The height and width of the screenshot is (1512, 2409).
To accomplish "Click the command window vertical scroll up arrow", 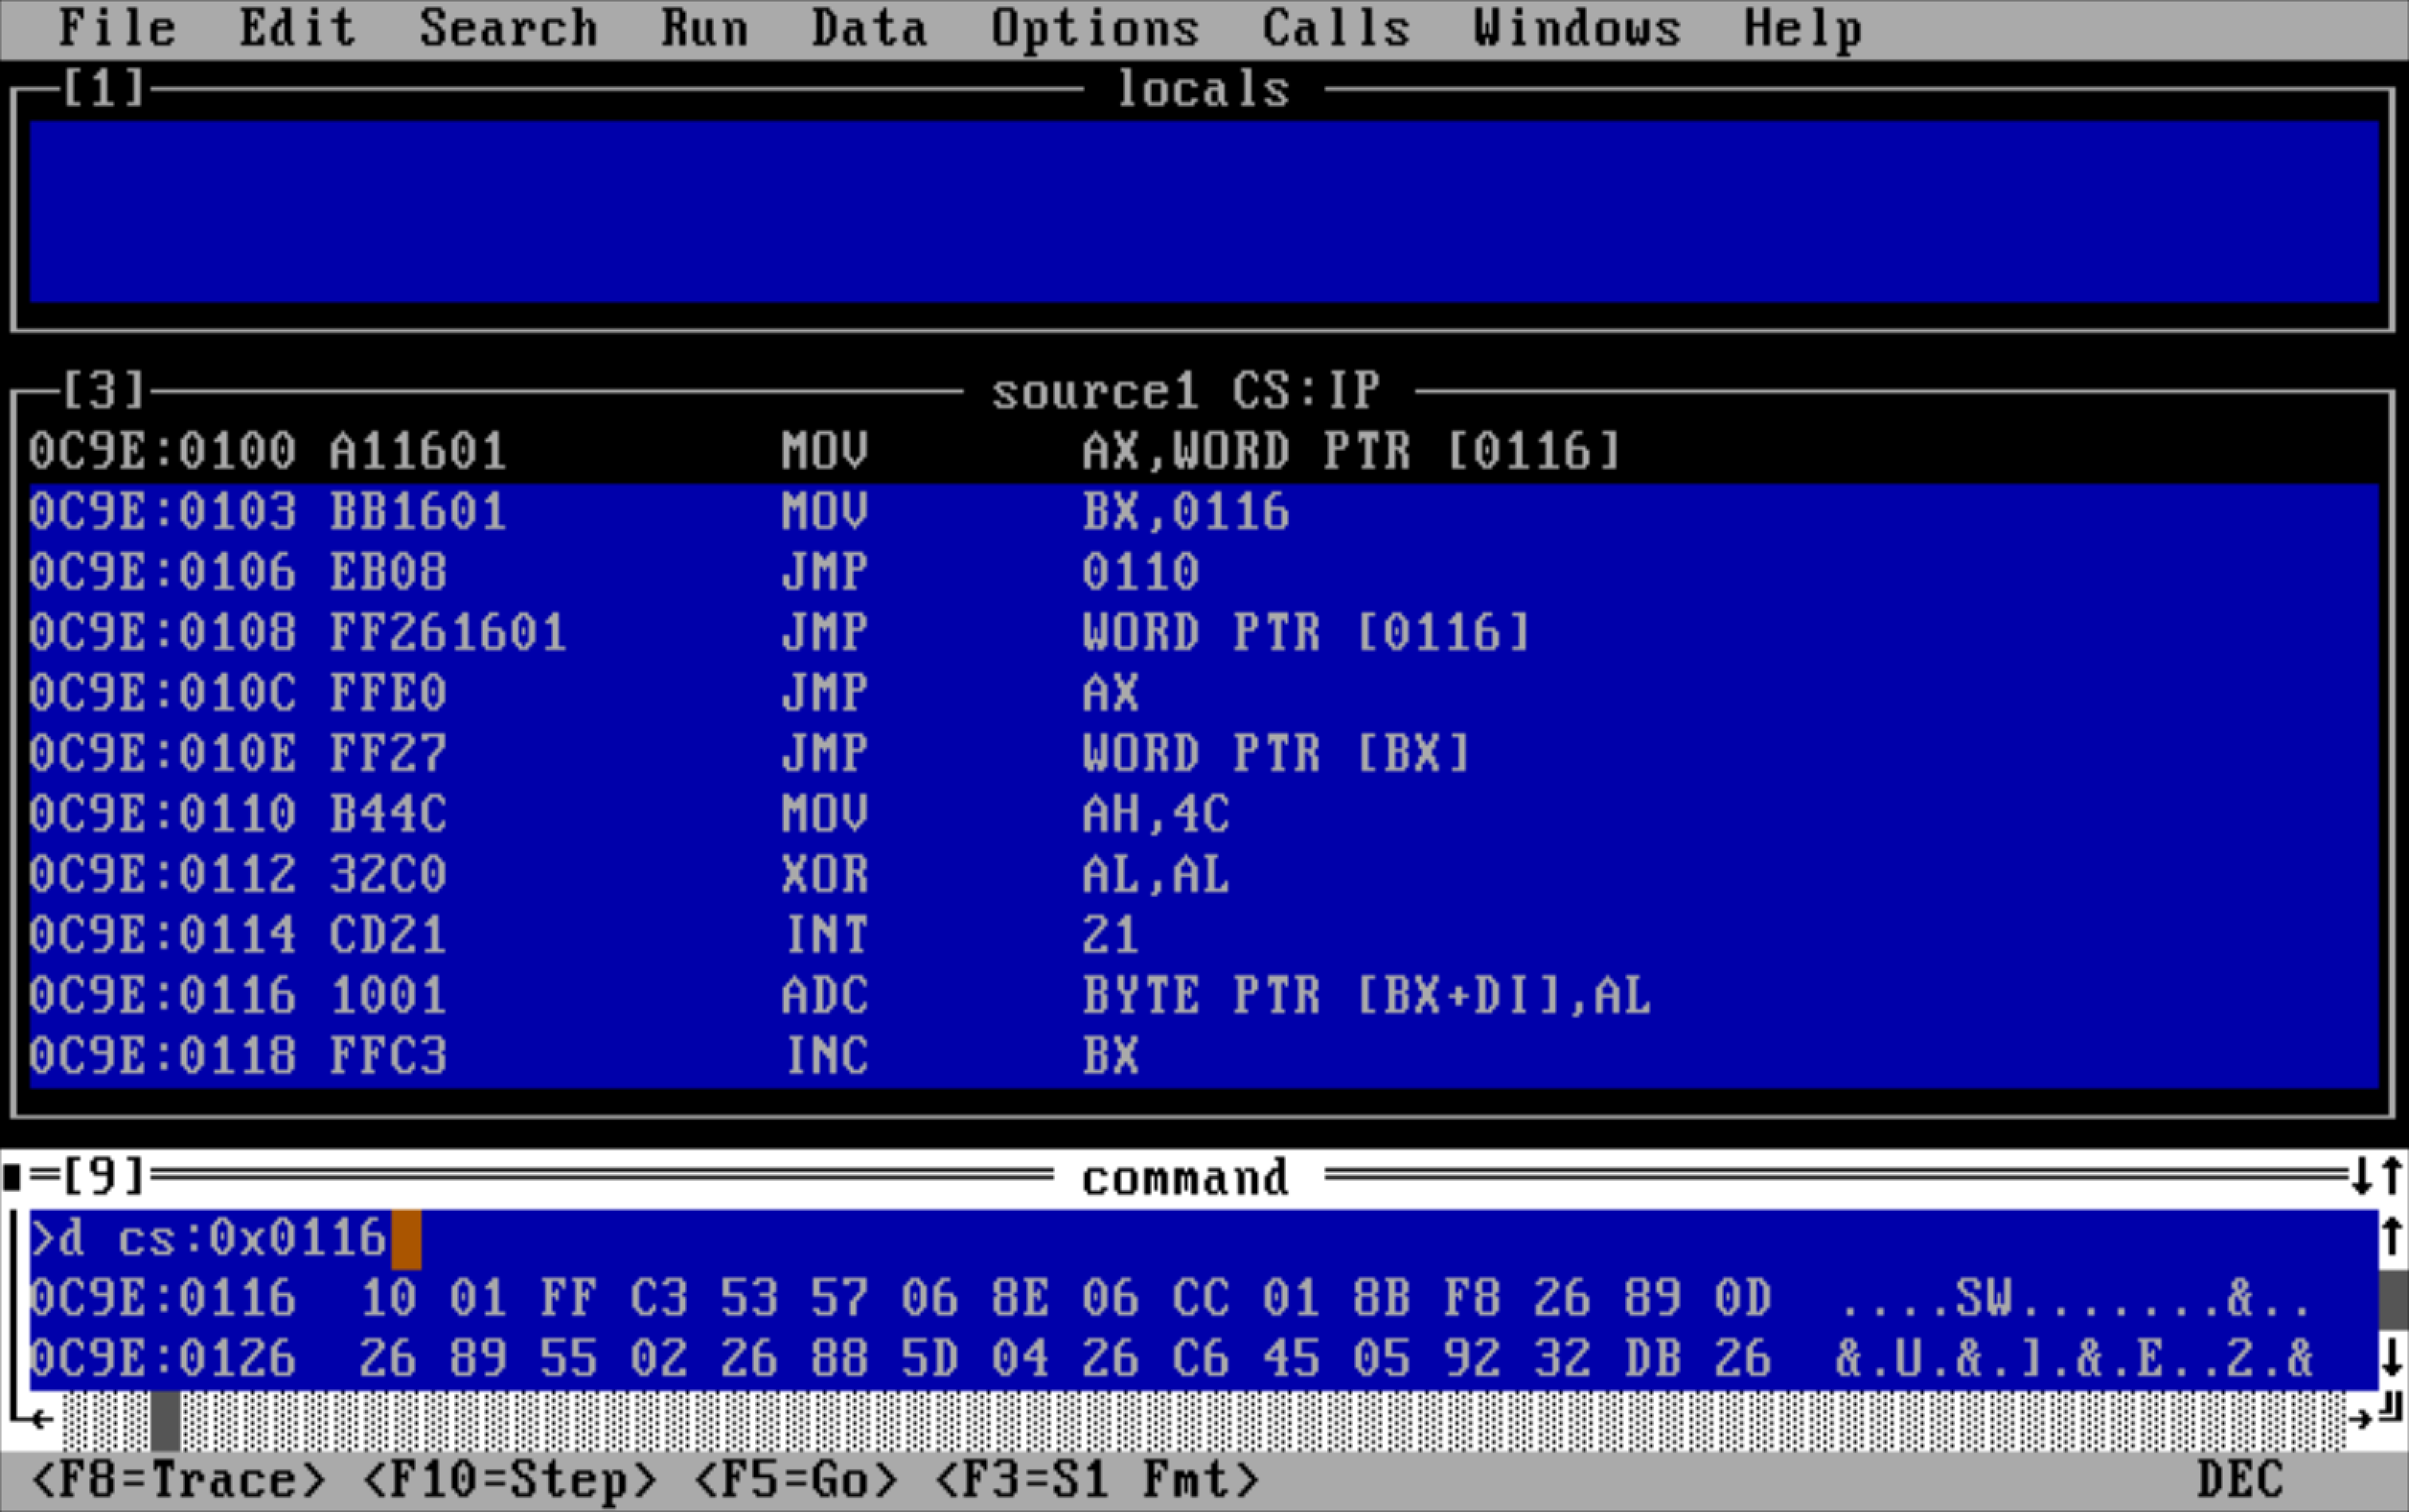I will [x=2392, y=1237].
